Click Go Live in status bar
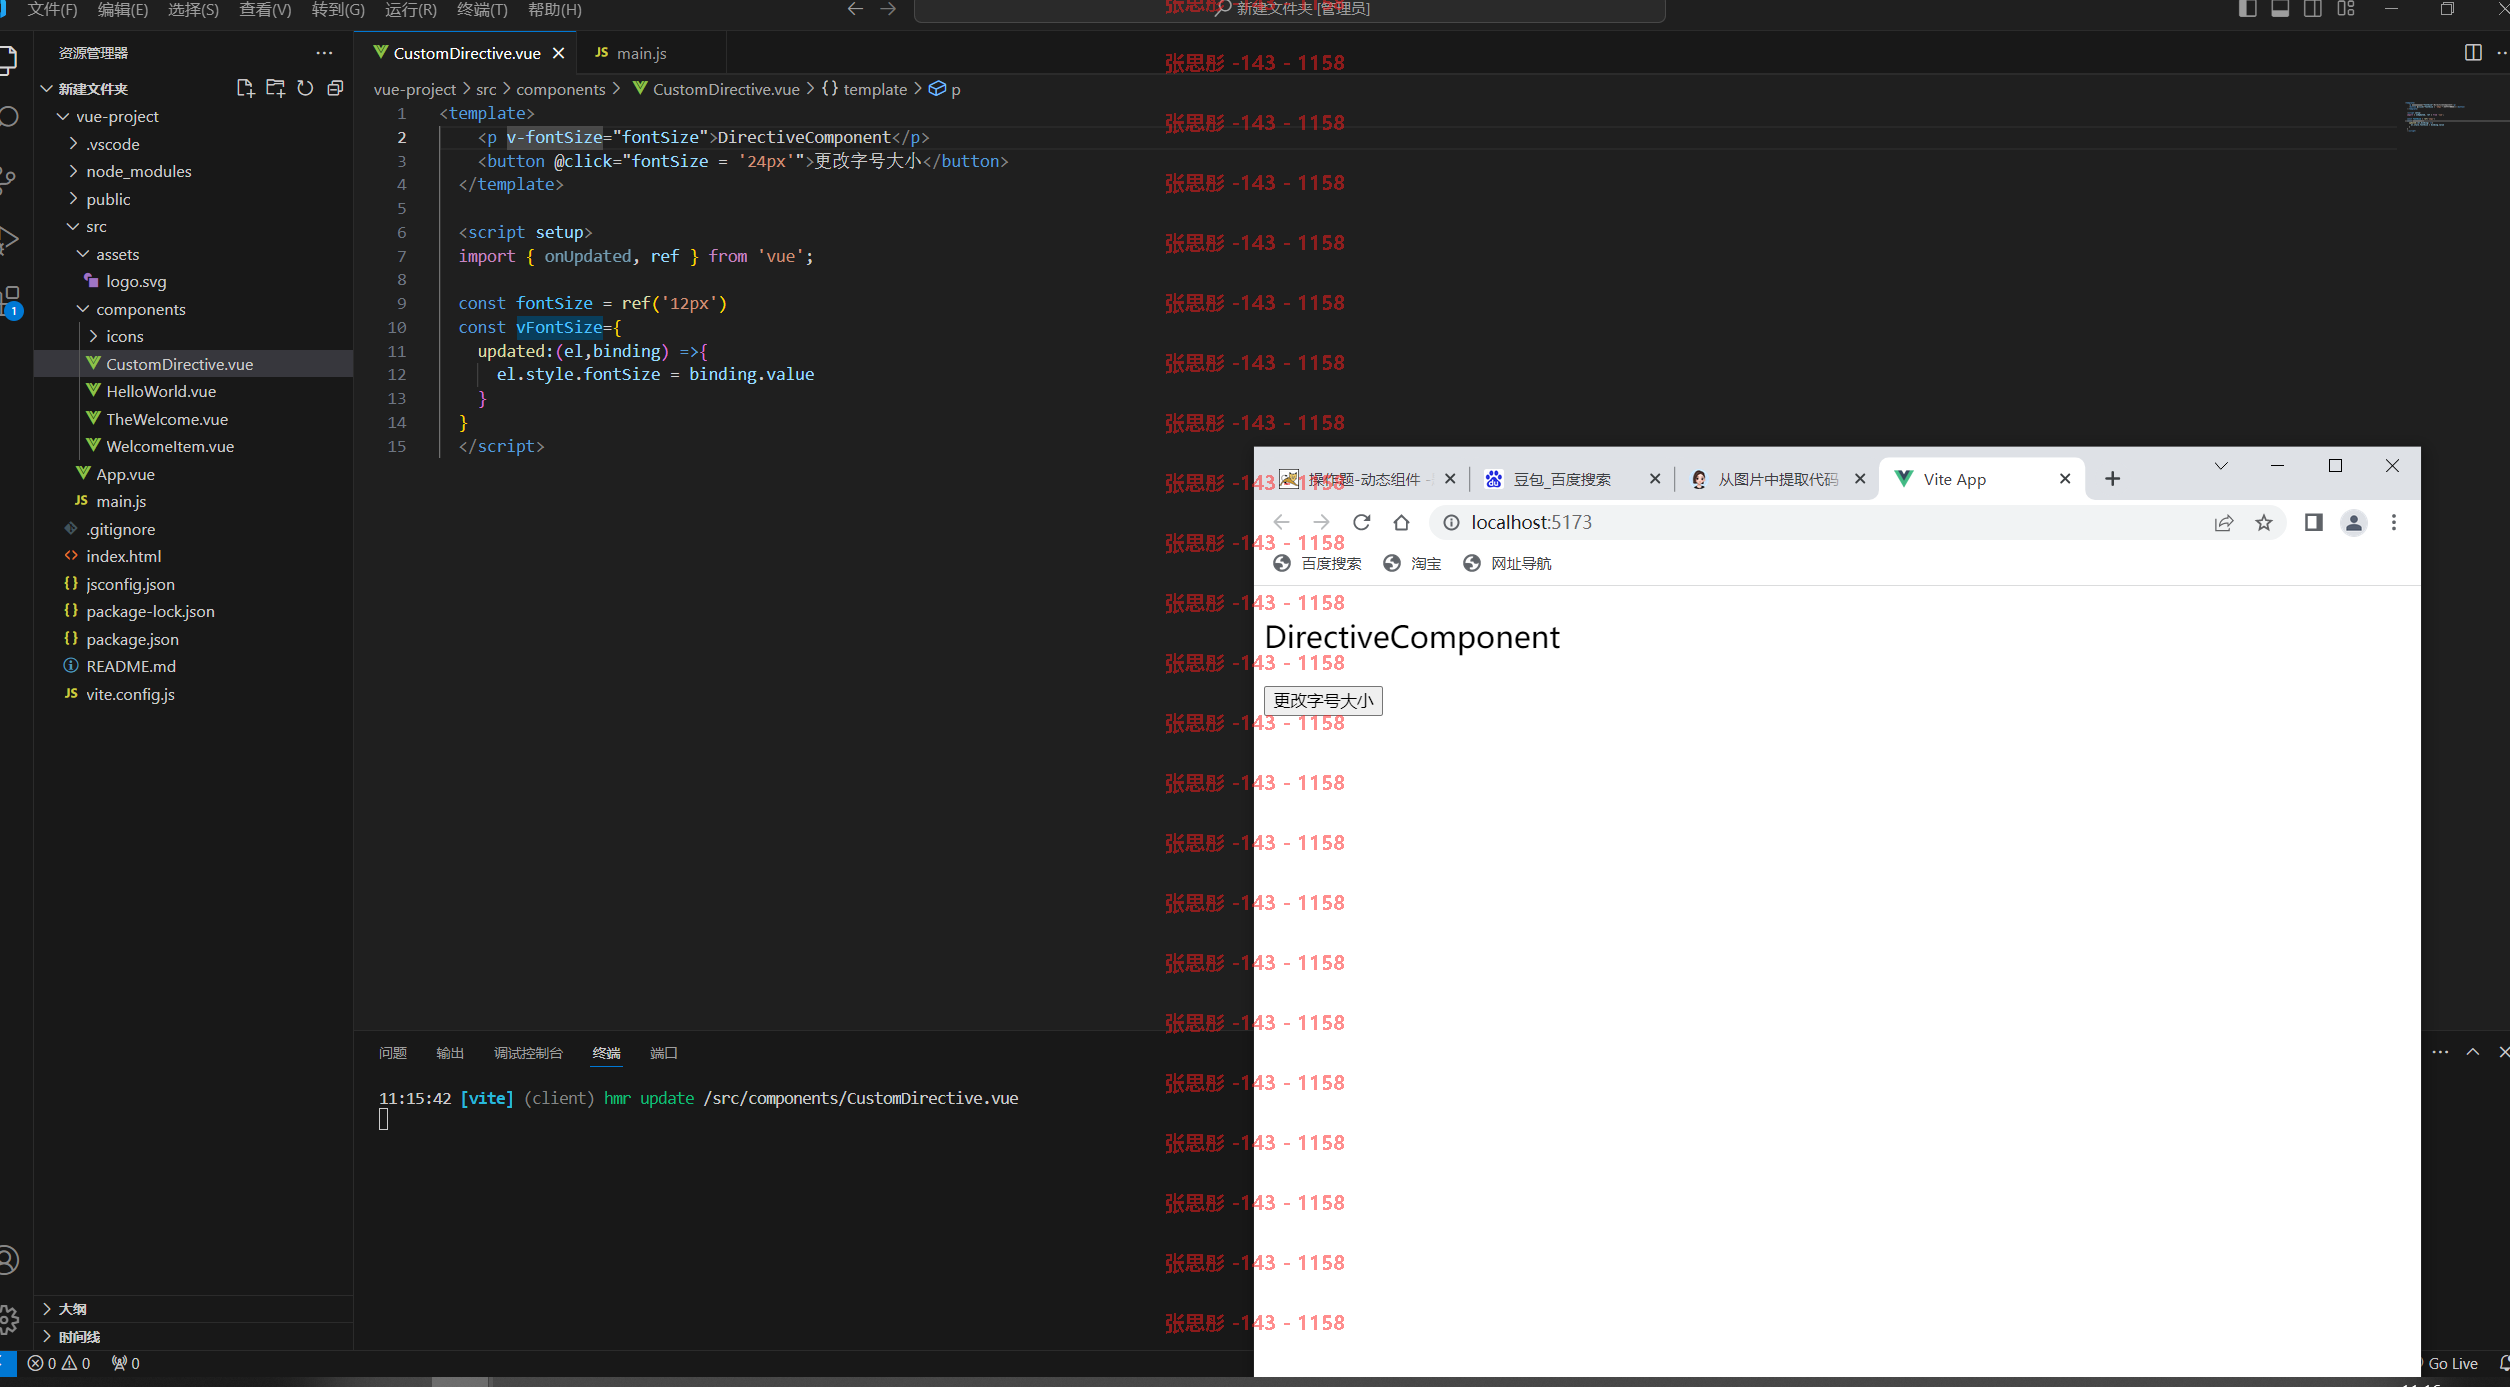This screenshot has width=2510, height=1387. (2452, 1363)
